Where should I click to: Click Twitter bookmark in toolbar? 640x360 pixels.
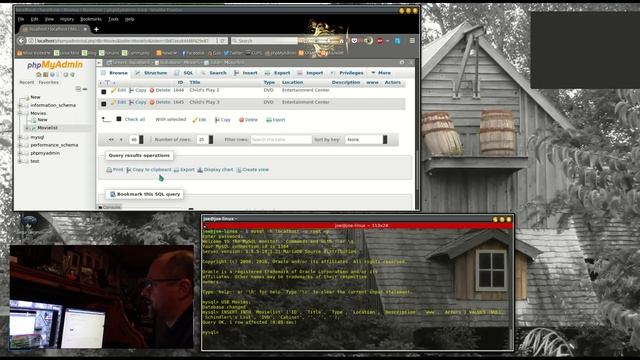(x=233, y=53)
